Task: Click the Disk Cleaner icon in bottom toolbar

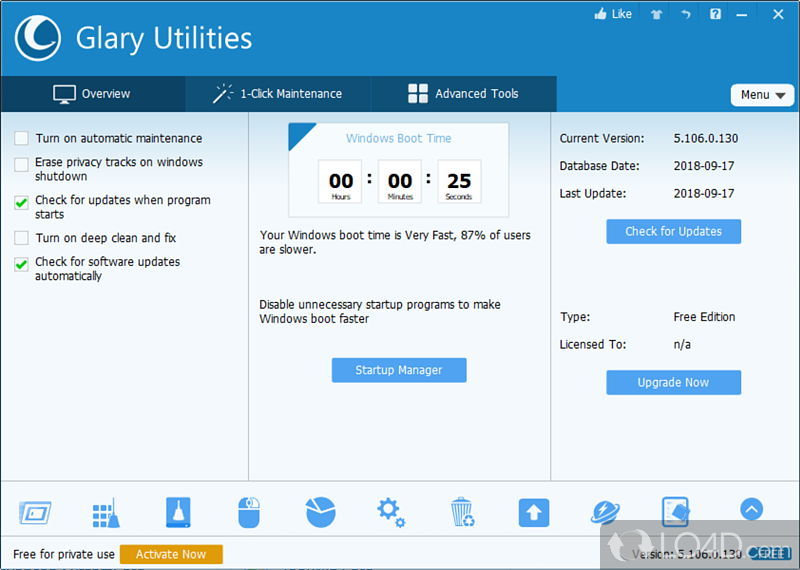Action: tap(178, 512)
